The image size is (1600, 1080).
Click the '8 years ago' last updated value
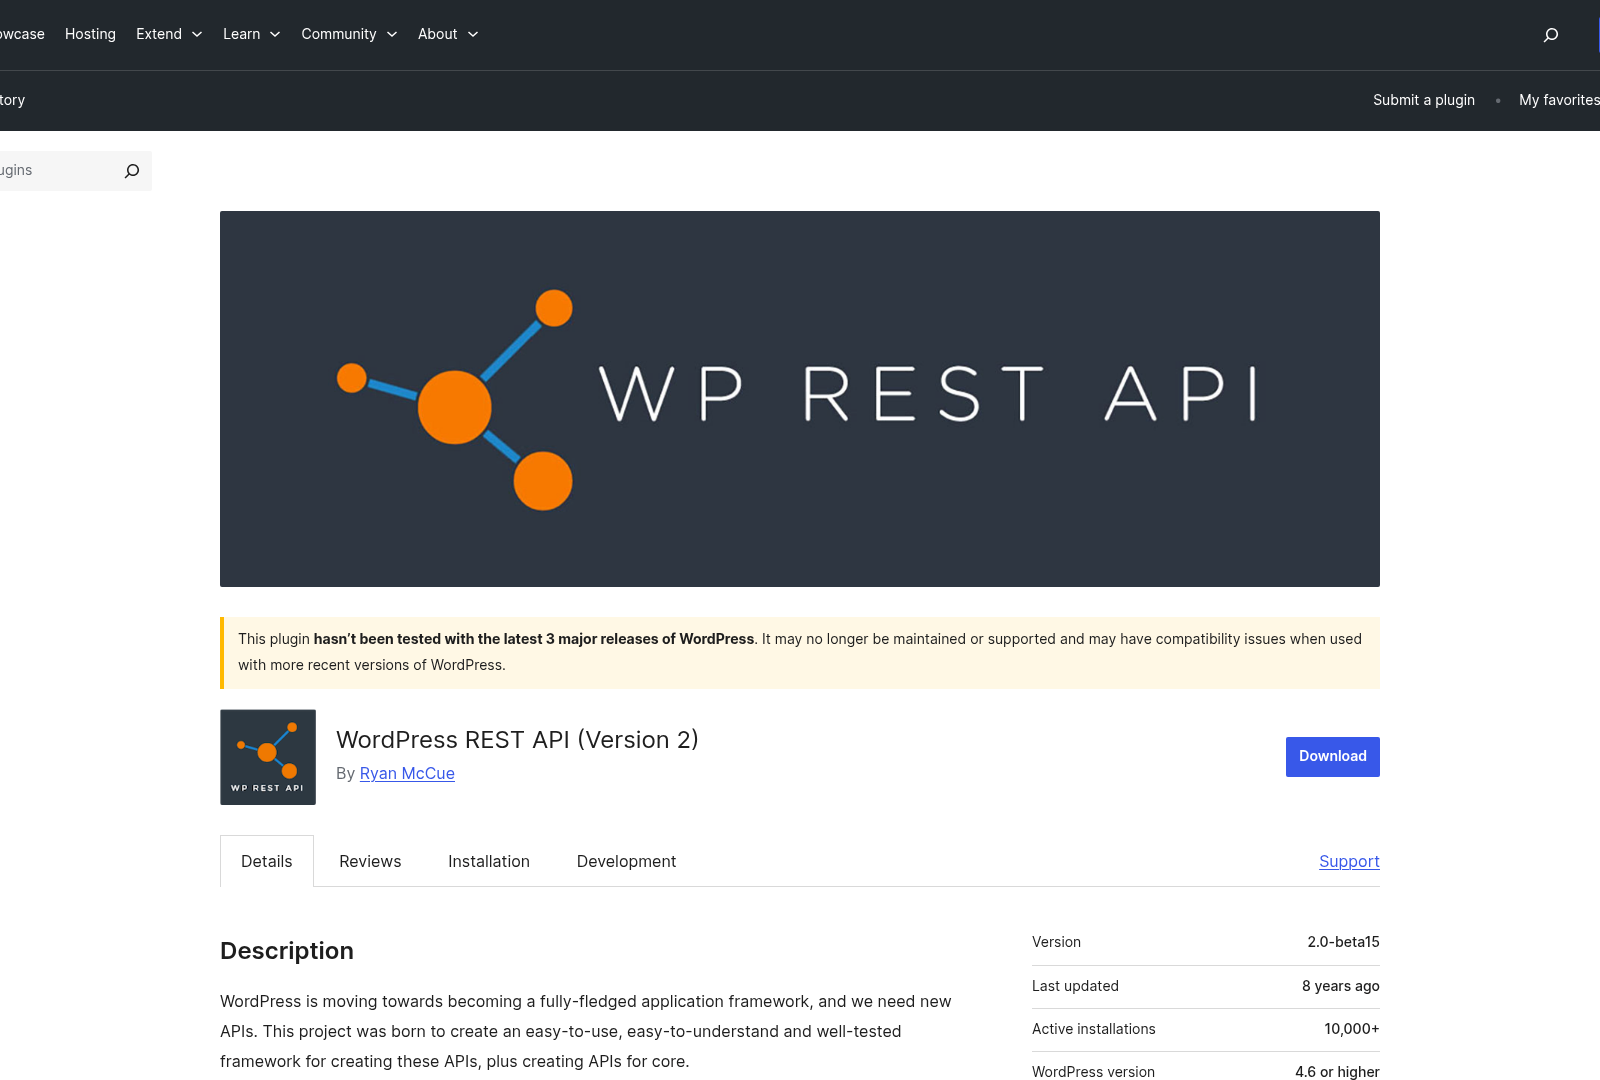[1341, 986]
